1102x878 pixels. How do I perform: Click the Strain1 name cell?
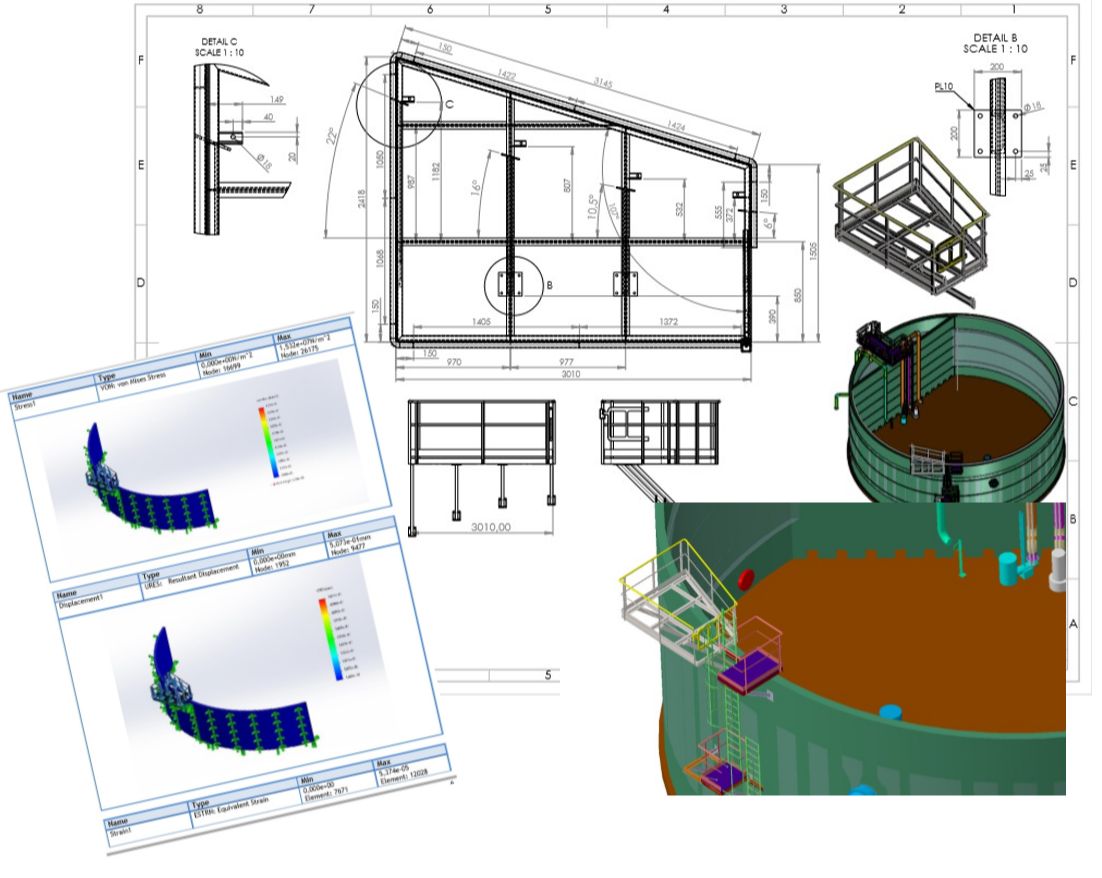128,830
